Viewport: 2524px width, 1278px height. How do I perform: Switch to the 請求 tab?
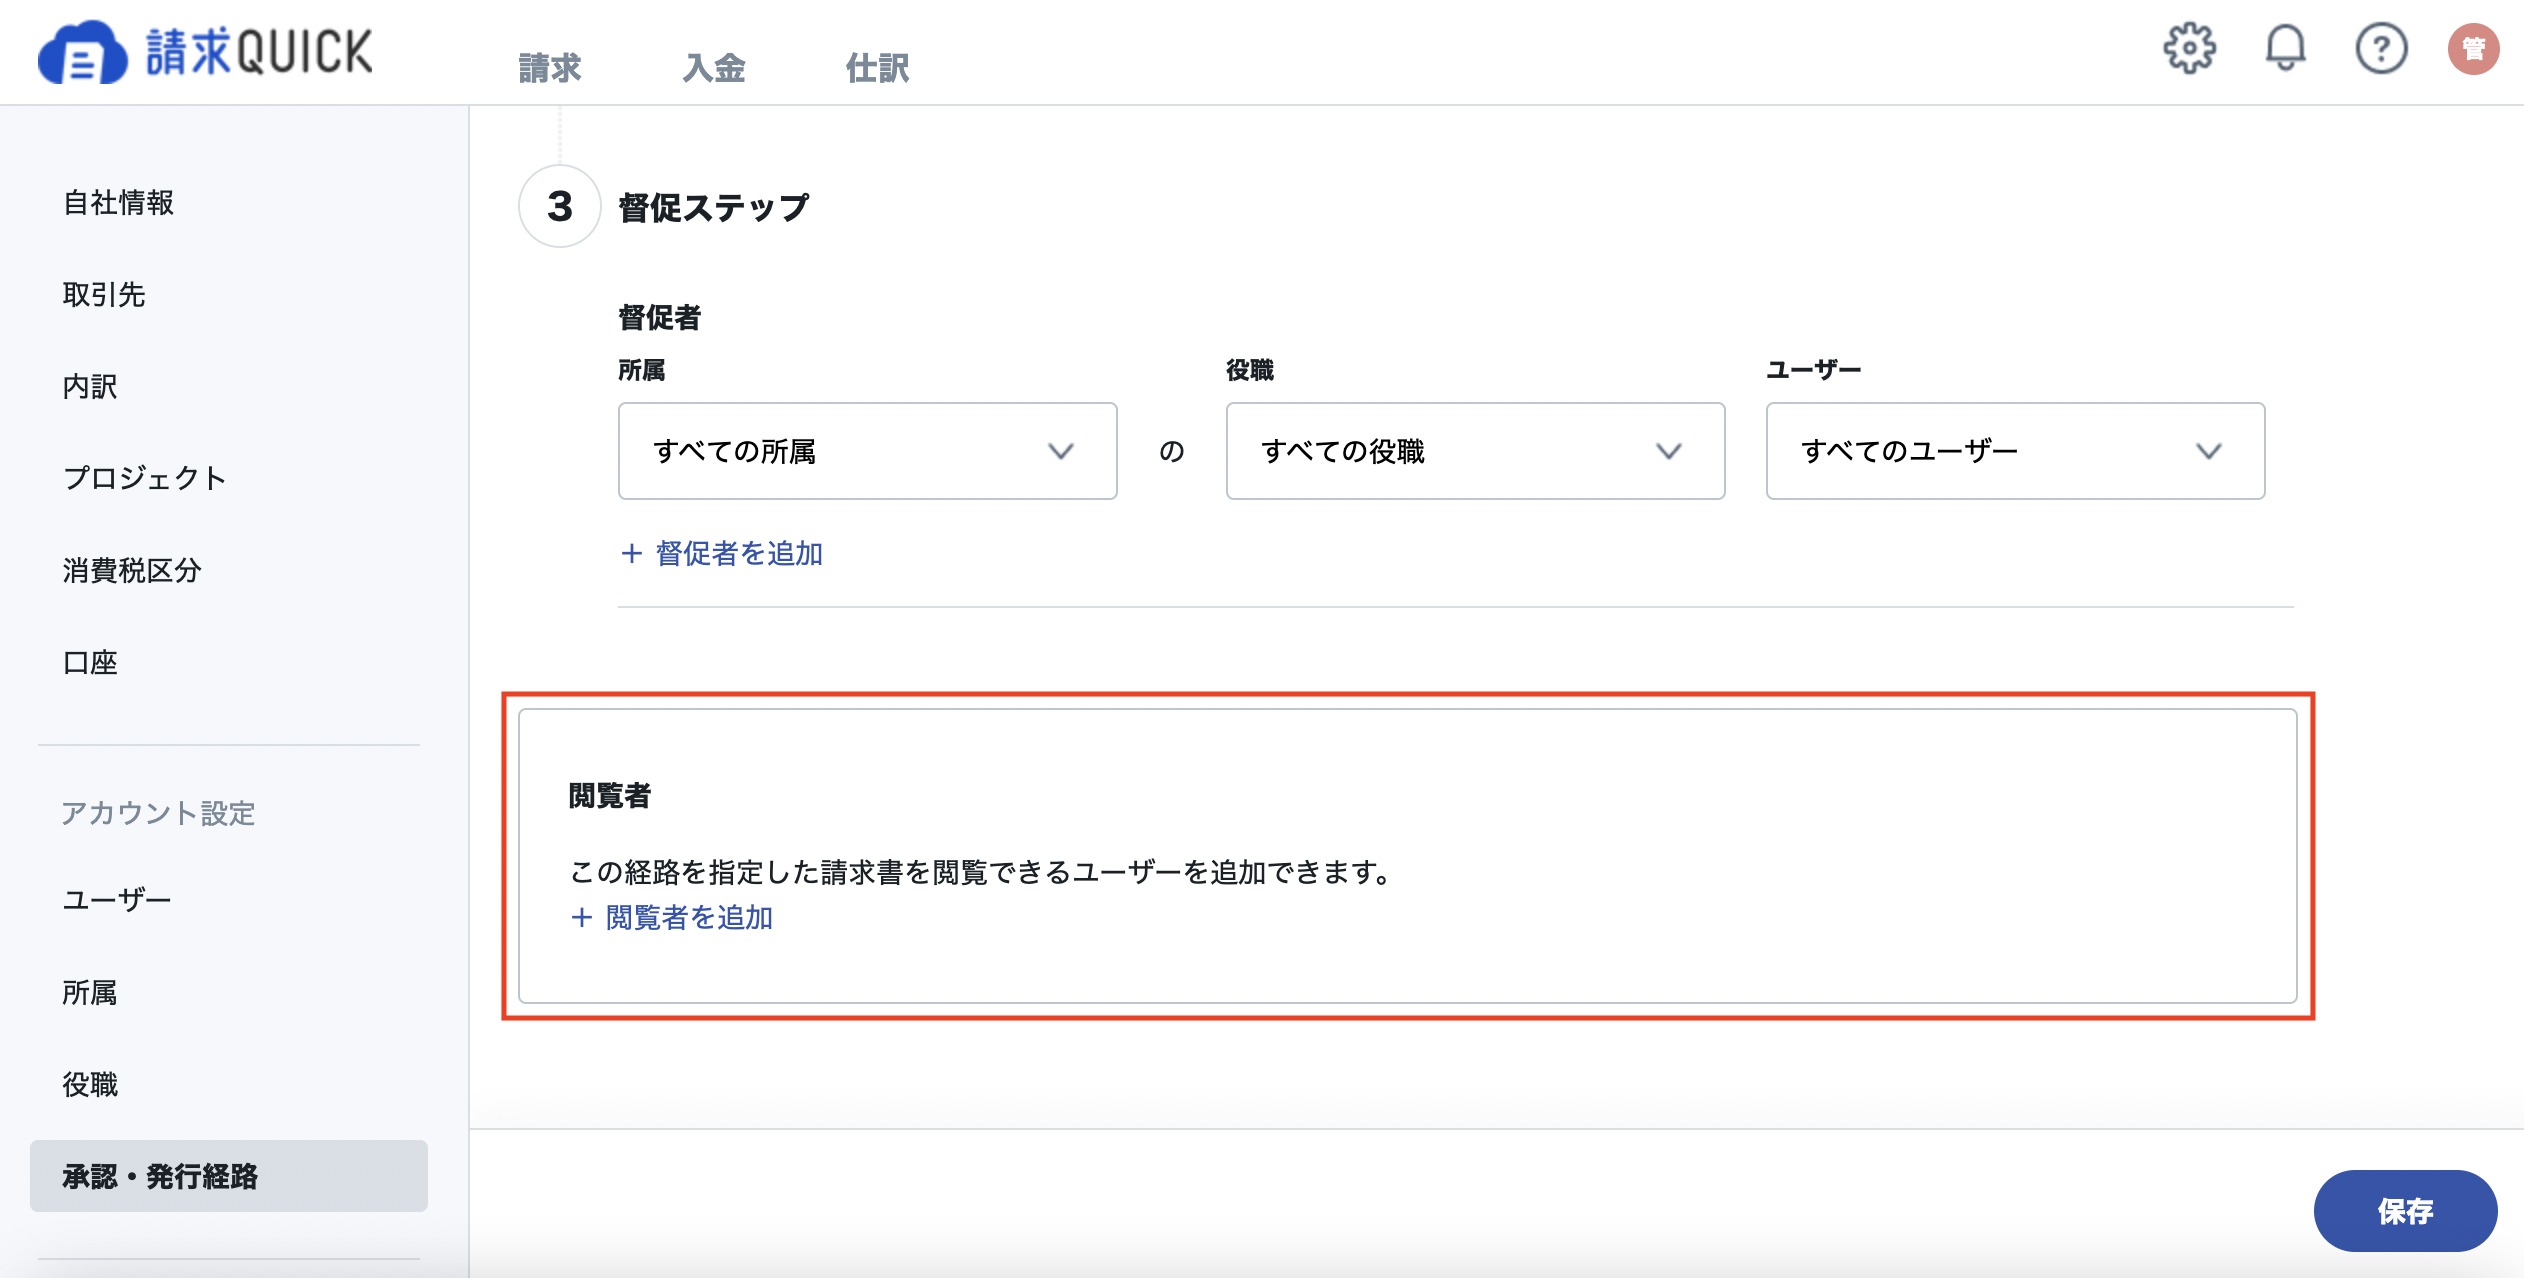550,68
